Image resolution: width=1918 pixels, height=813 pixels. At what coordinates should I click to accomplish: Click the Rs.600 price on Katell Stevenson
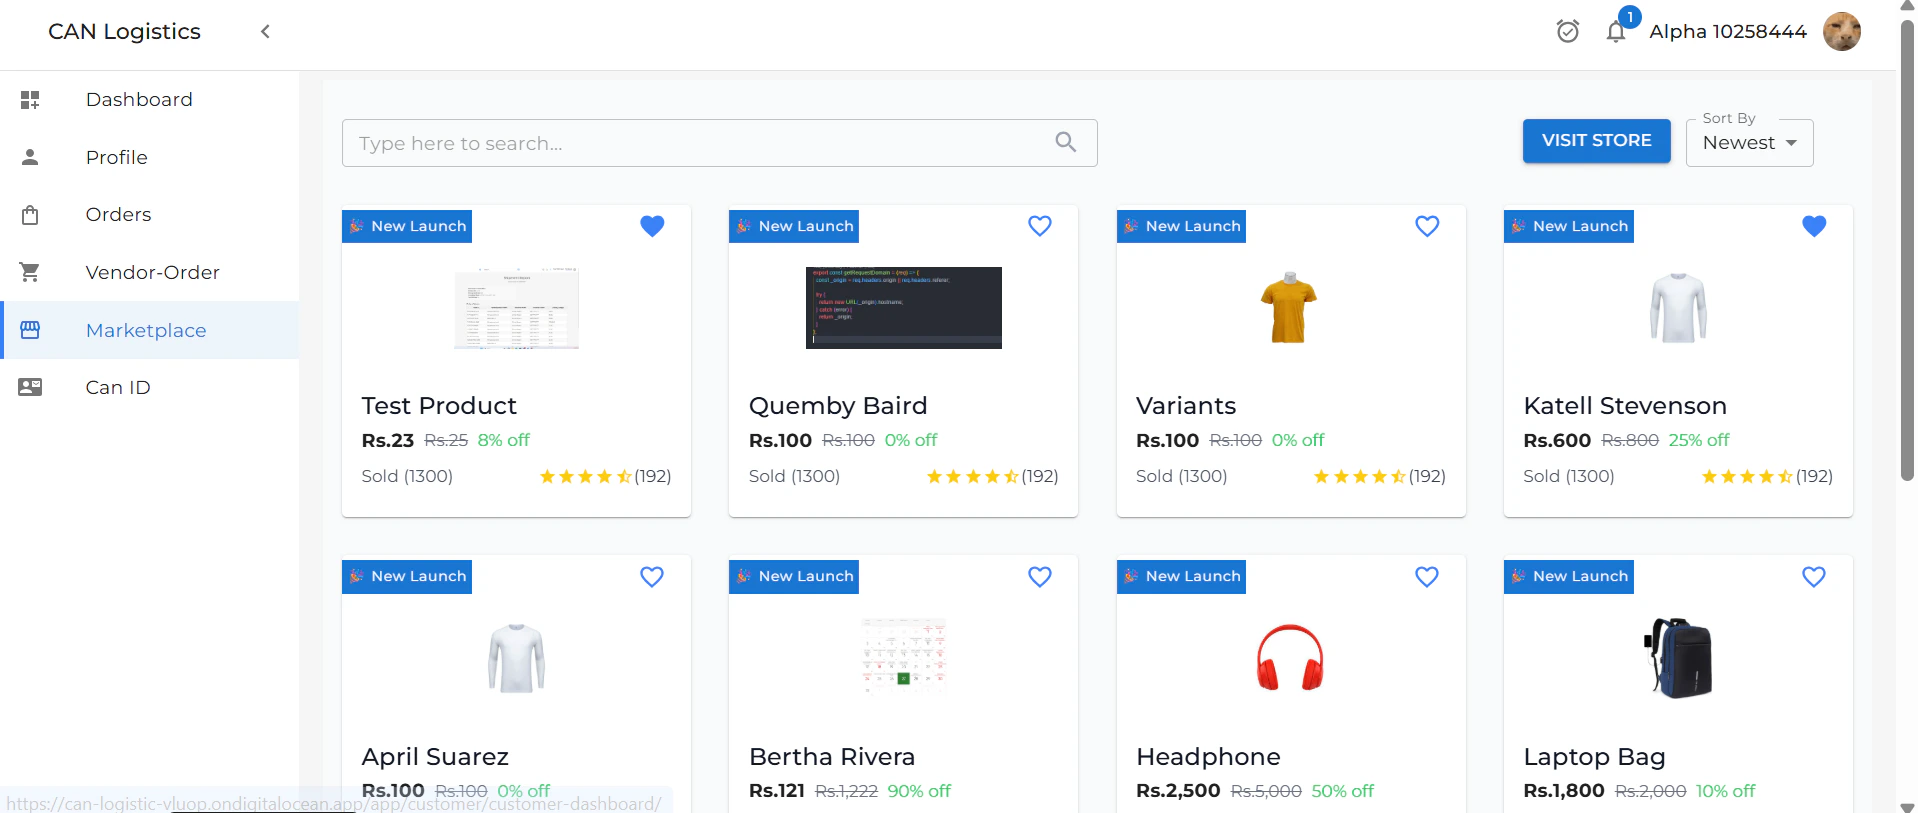click(x=1557, y=440)
